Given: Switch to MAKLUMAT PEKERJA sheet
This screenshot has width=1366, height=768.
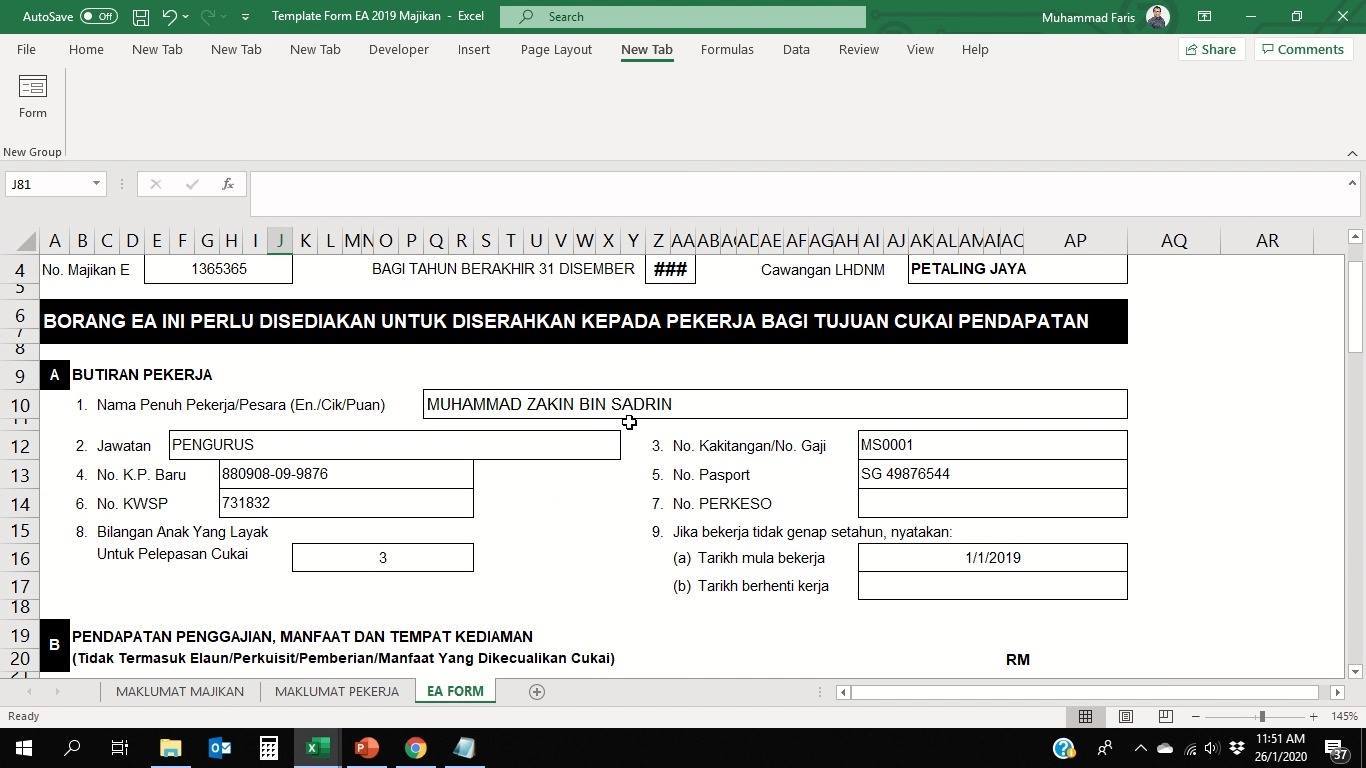Looking at the screenshot, I should click(x=337, y=691).
